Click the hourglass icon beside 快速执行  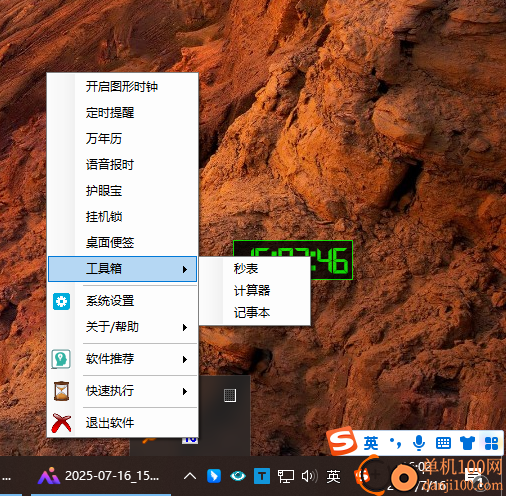click(61, 391)
